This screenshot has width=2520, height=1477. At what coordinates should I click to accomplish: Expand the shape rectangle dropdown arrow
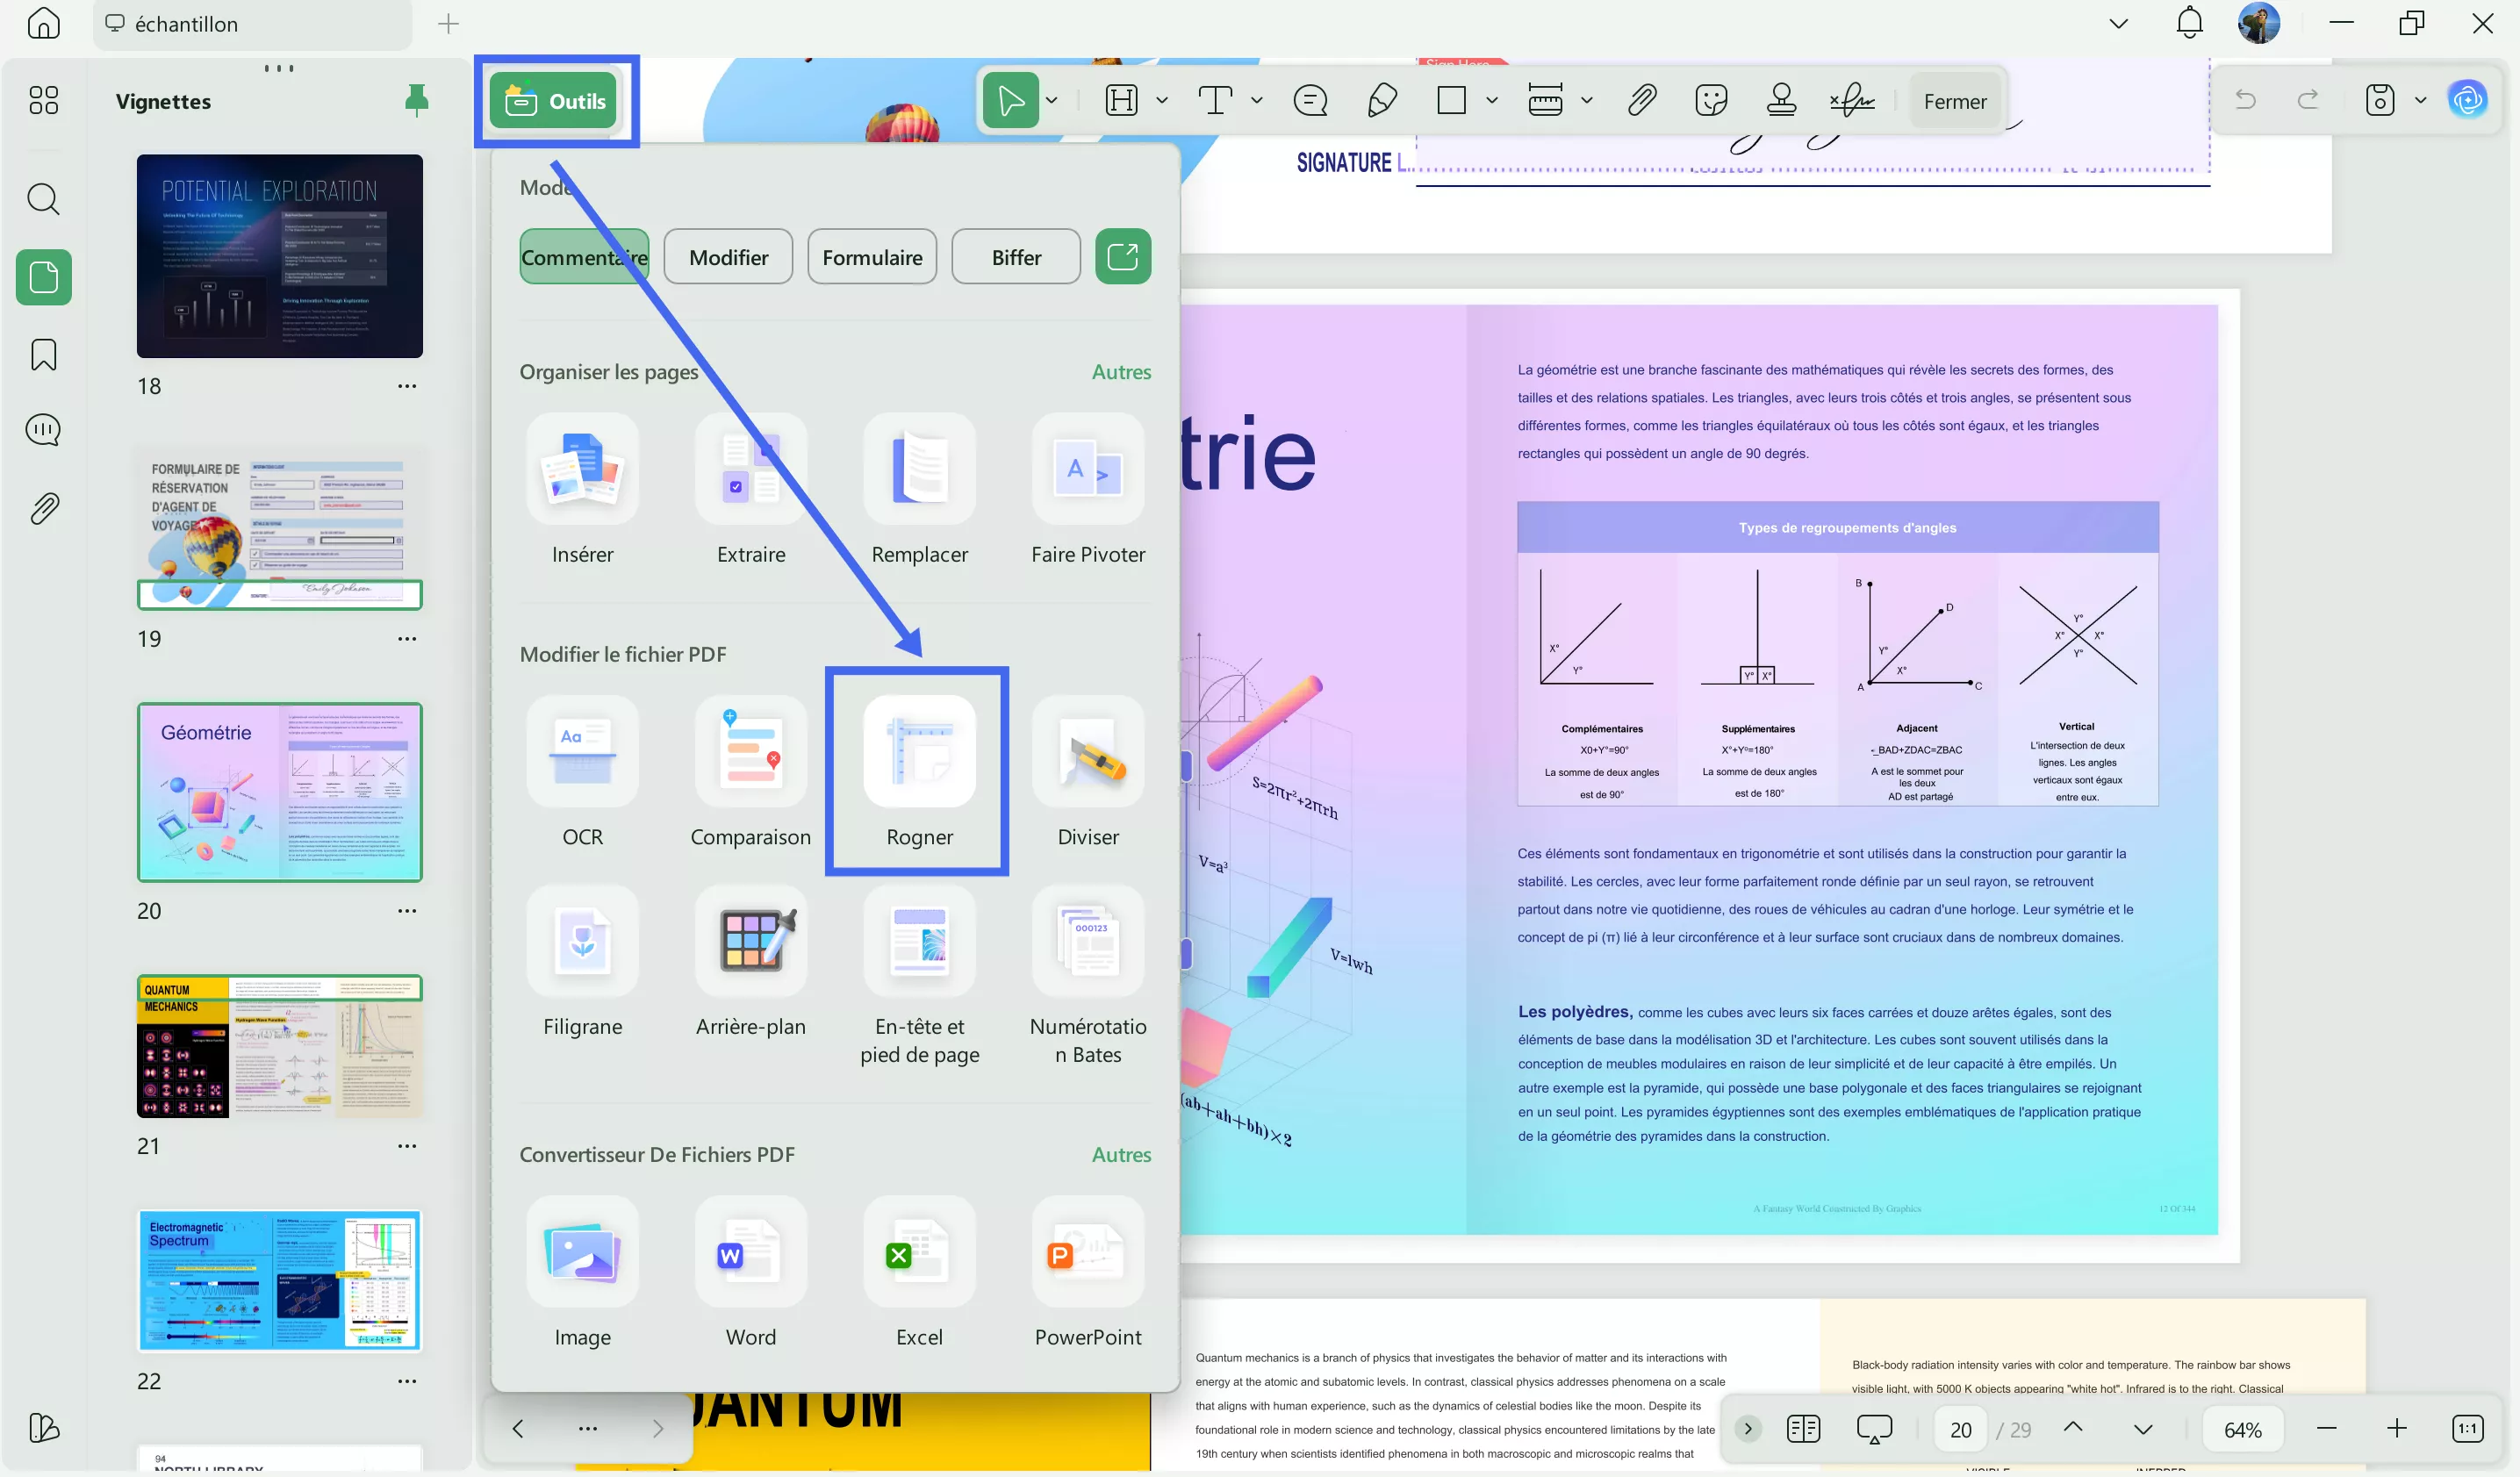1491,101
